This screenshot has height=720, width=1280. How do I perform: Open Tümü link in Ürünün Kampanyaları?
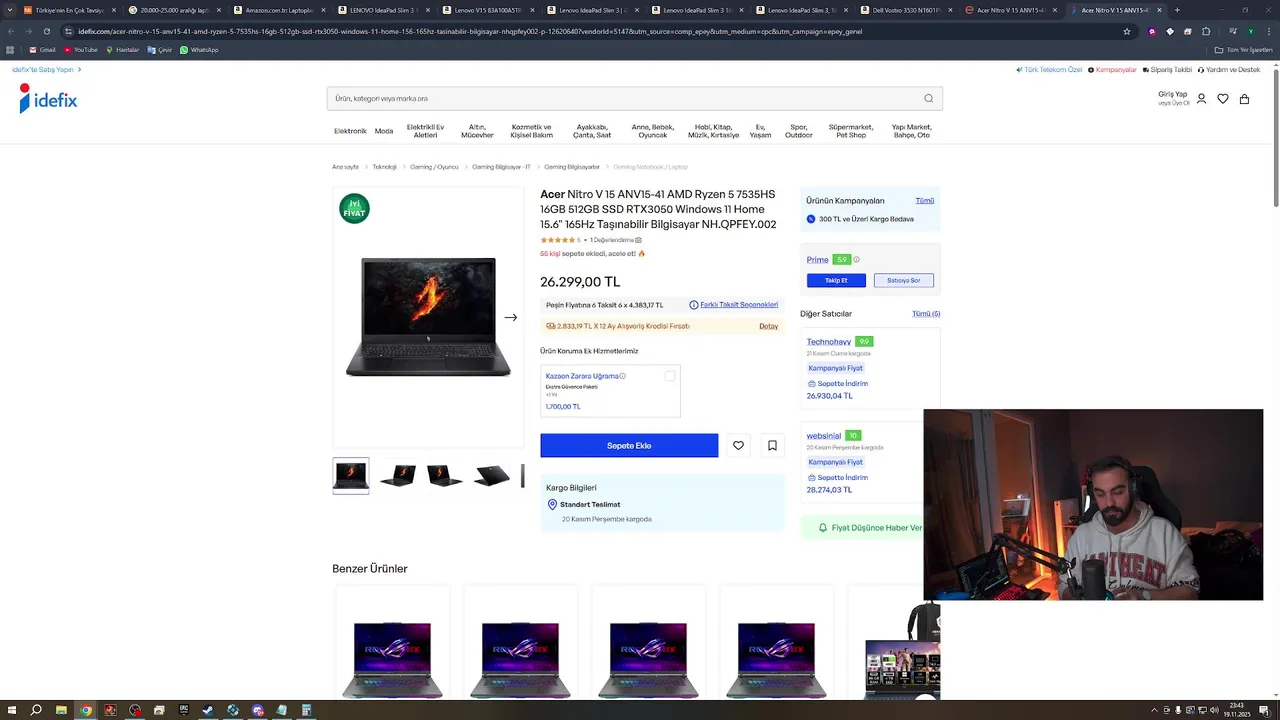tap(925, 201)
